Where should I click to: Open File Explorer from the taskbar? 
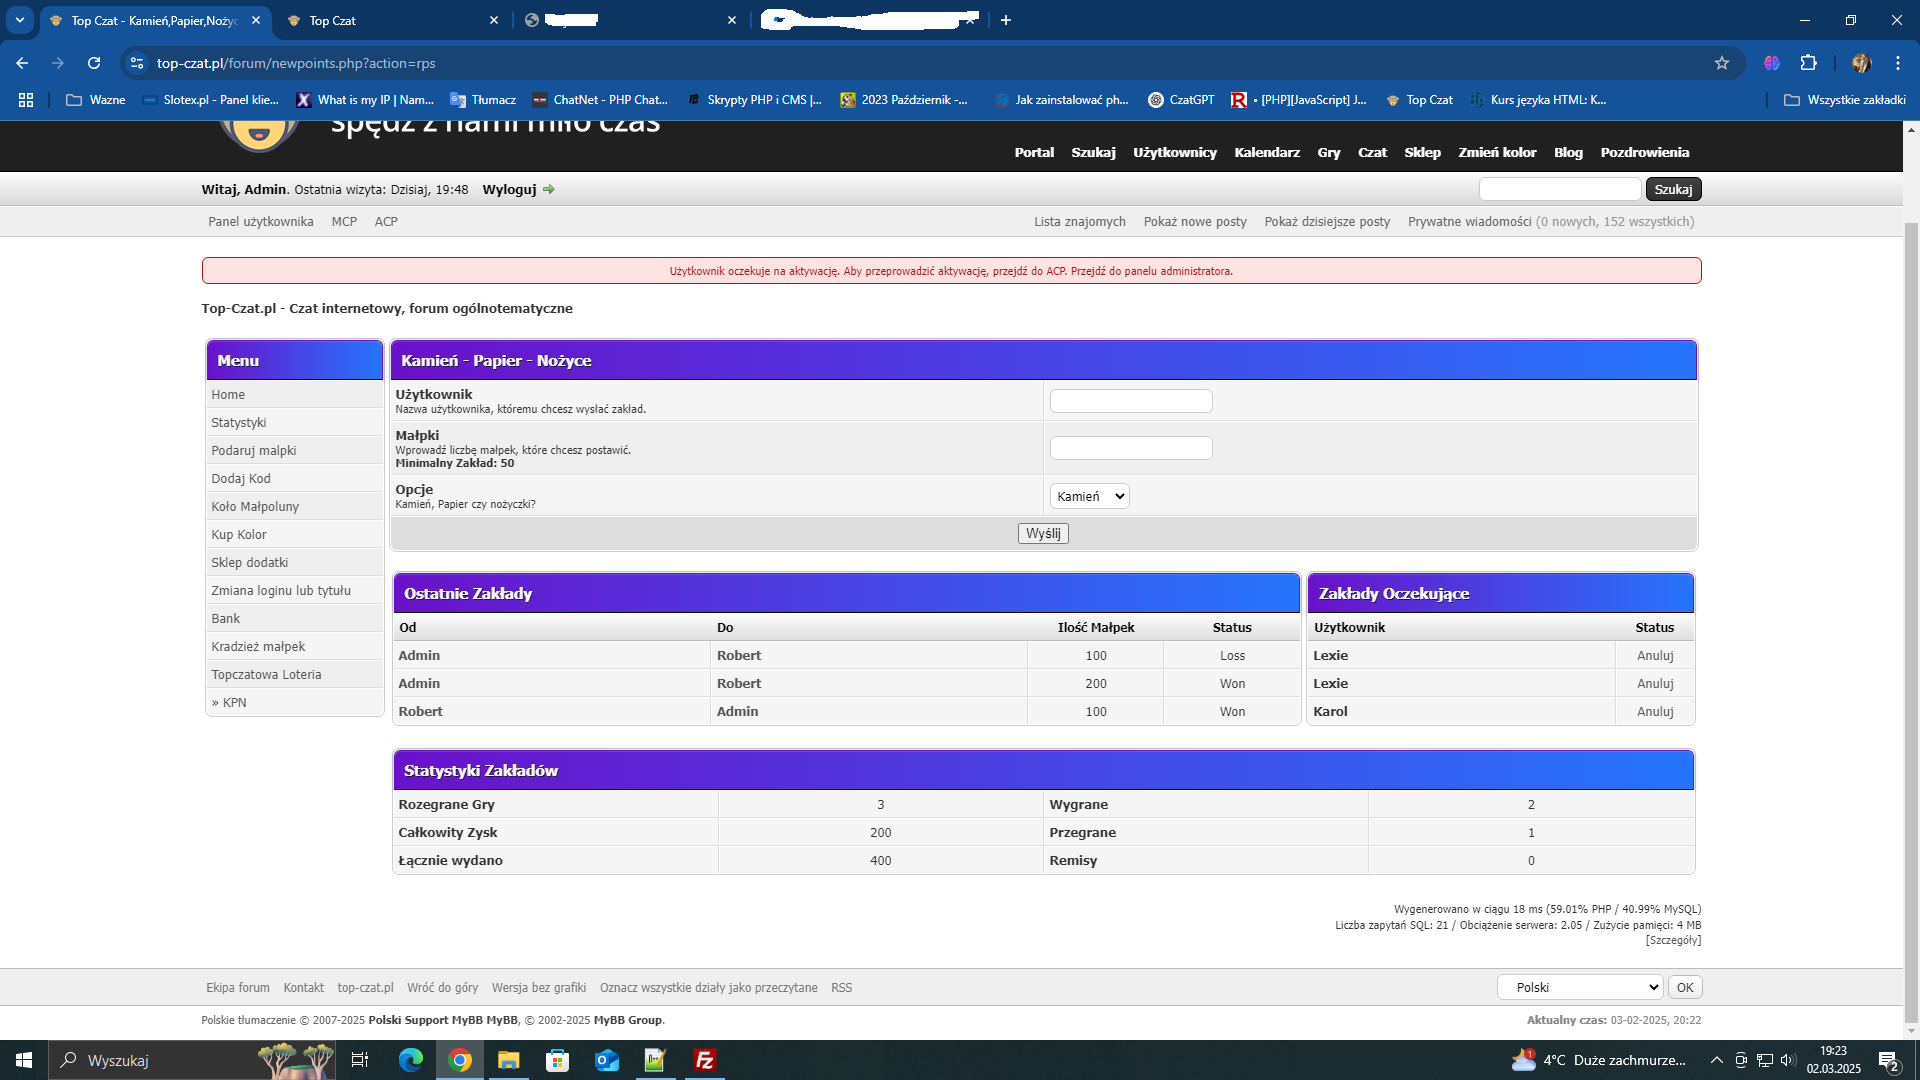509,1060
